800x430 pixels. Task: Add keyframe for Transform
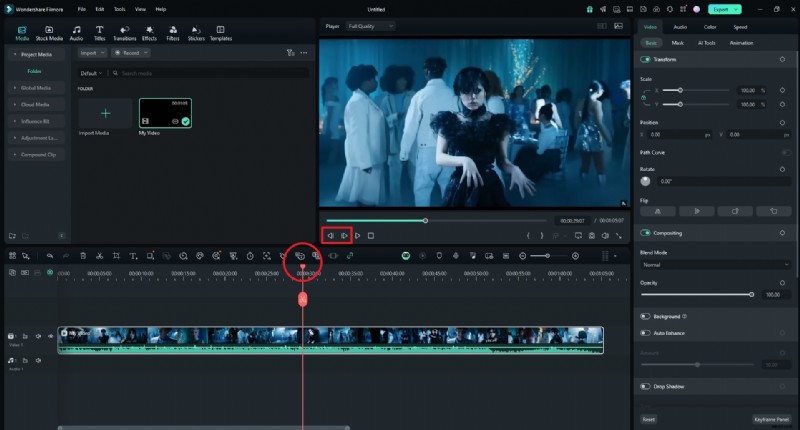click(x=782, y=59)
